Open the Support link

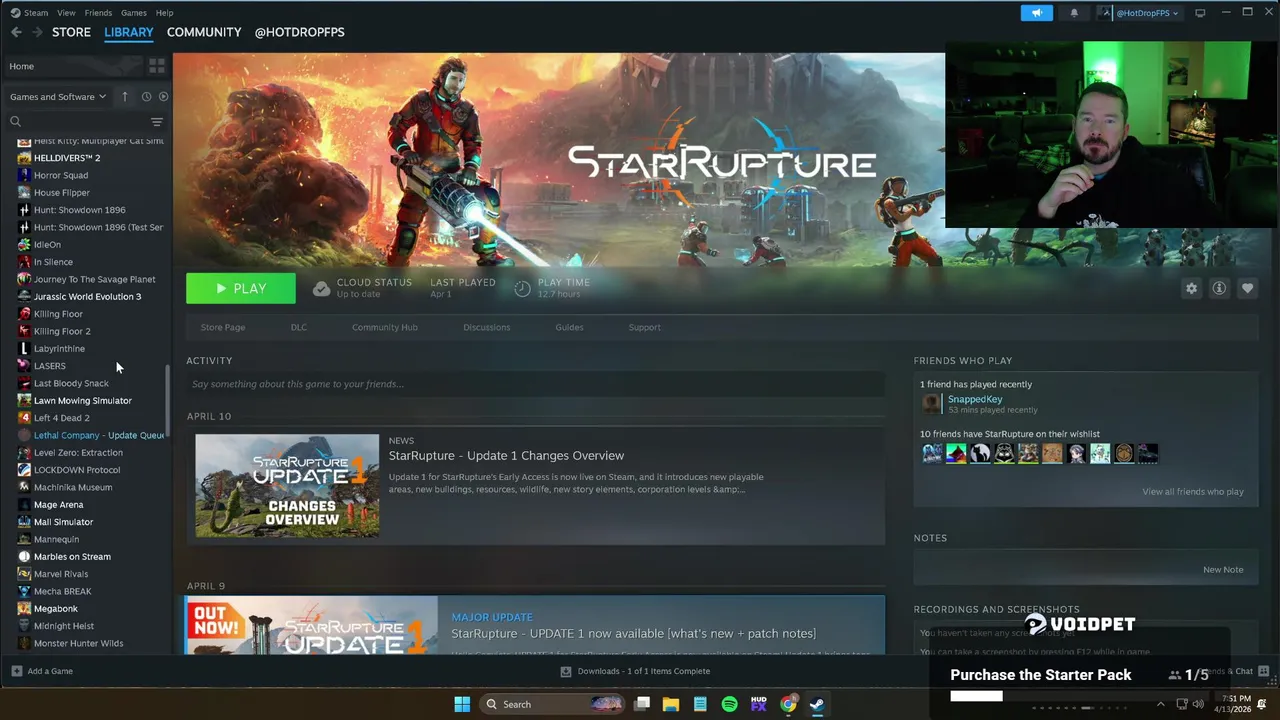pyautogui.click(x=644, y=327)
